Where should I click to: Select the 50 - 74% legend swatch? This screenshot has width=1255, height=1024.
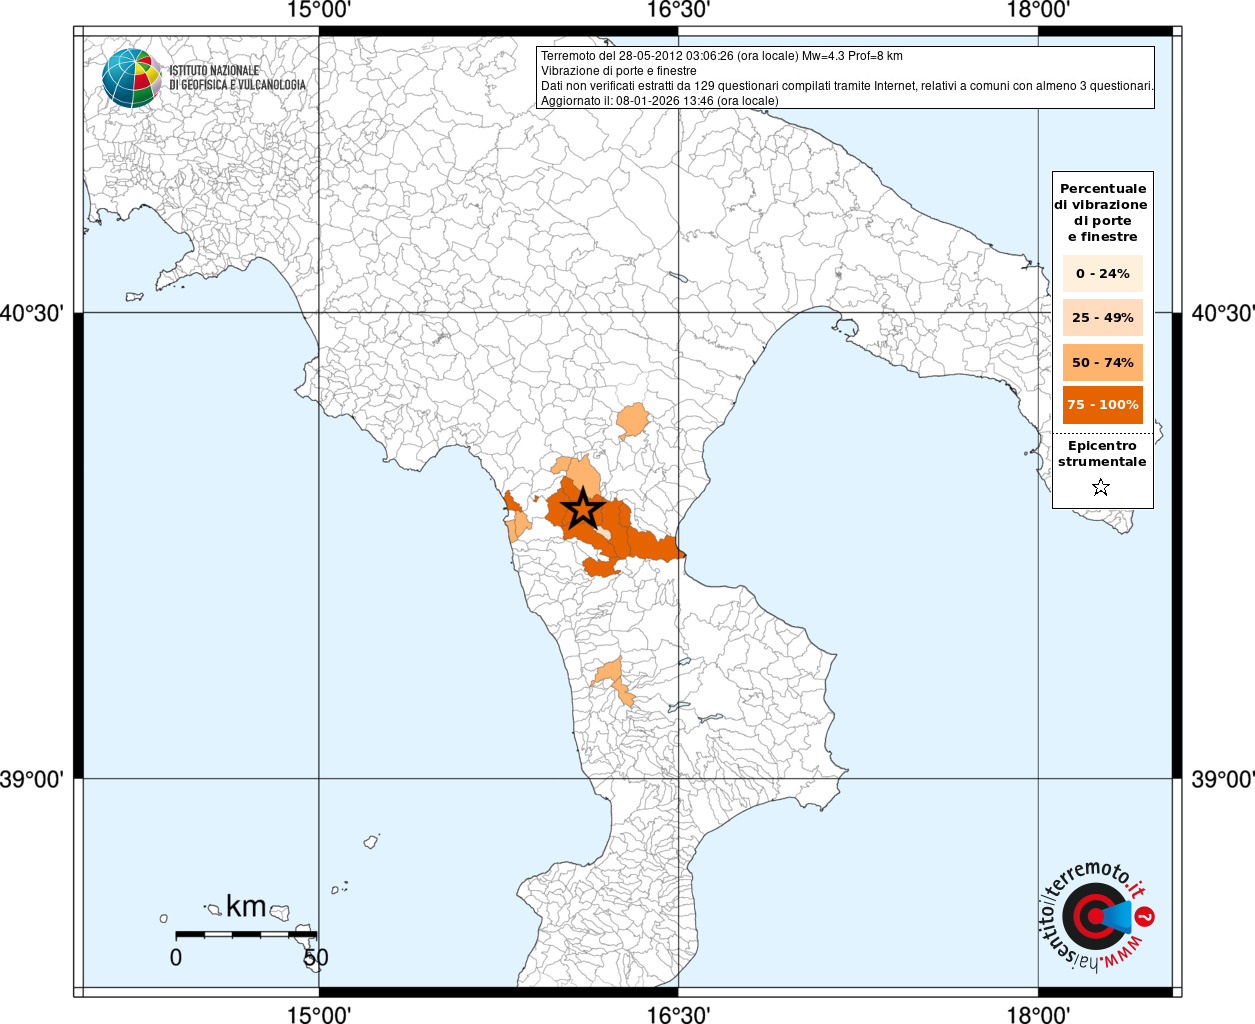[1102, 362]
